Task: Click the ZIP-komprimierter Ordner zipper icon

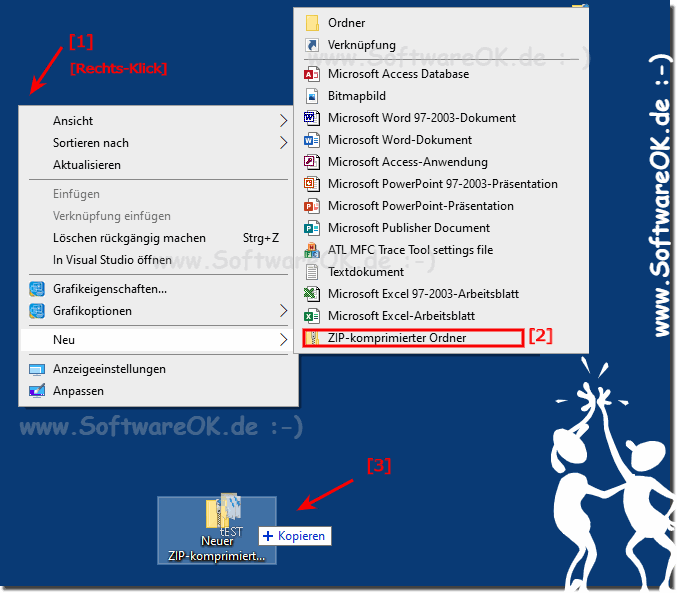Action: click(x=312, y=338)
